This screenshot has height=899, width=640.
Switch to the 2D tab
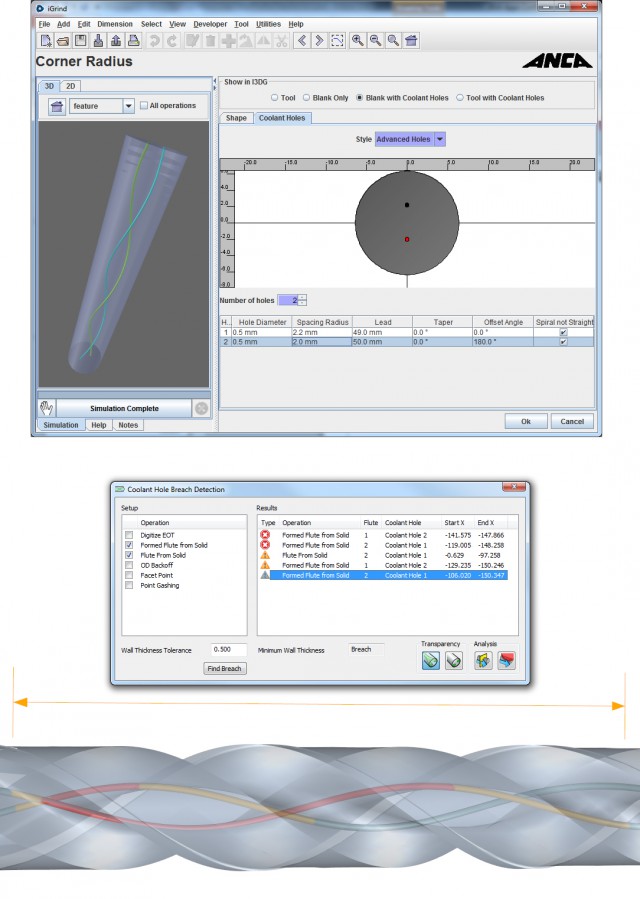[71, 86]
